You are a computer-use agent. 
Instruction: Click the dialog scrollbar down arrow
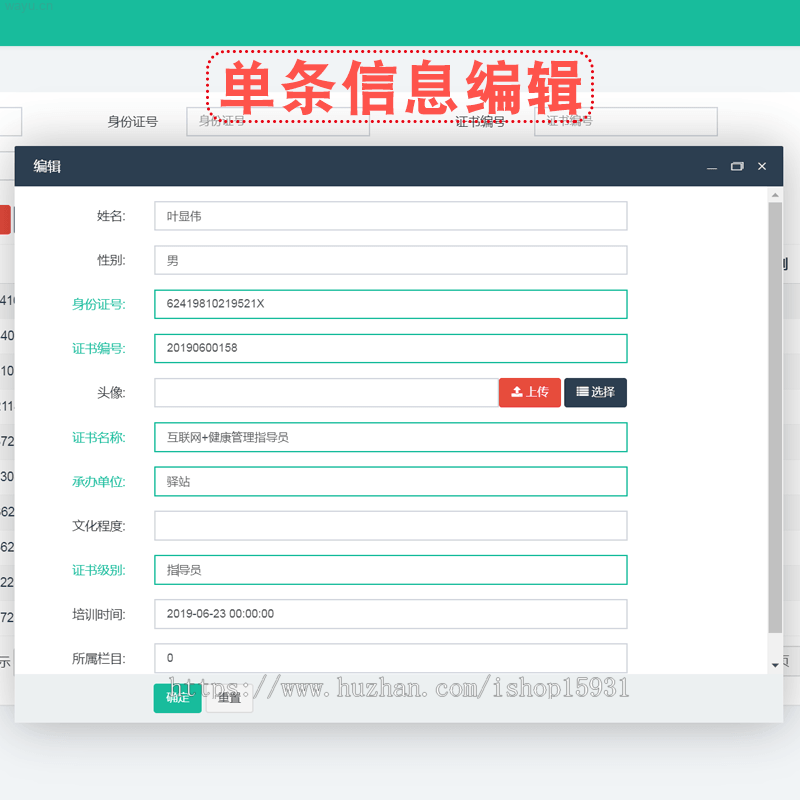point(775,665)
